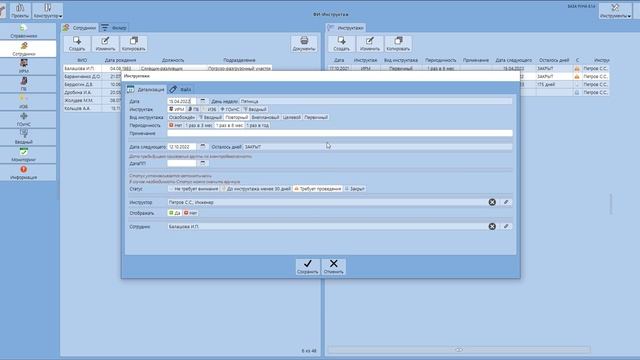Select Повторный briefing kind

coord(236,118)
